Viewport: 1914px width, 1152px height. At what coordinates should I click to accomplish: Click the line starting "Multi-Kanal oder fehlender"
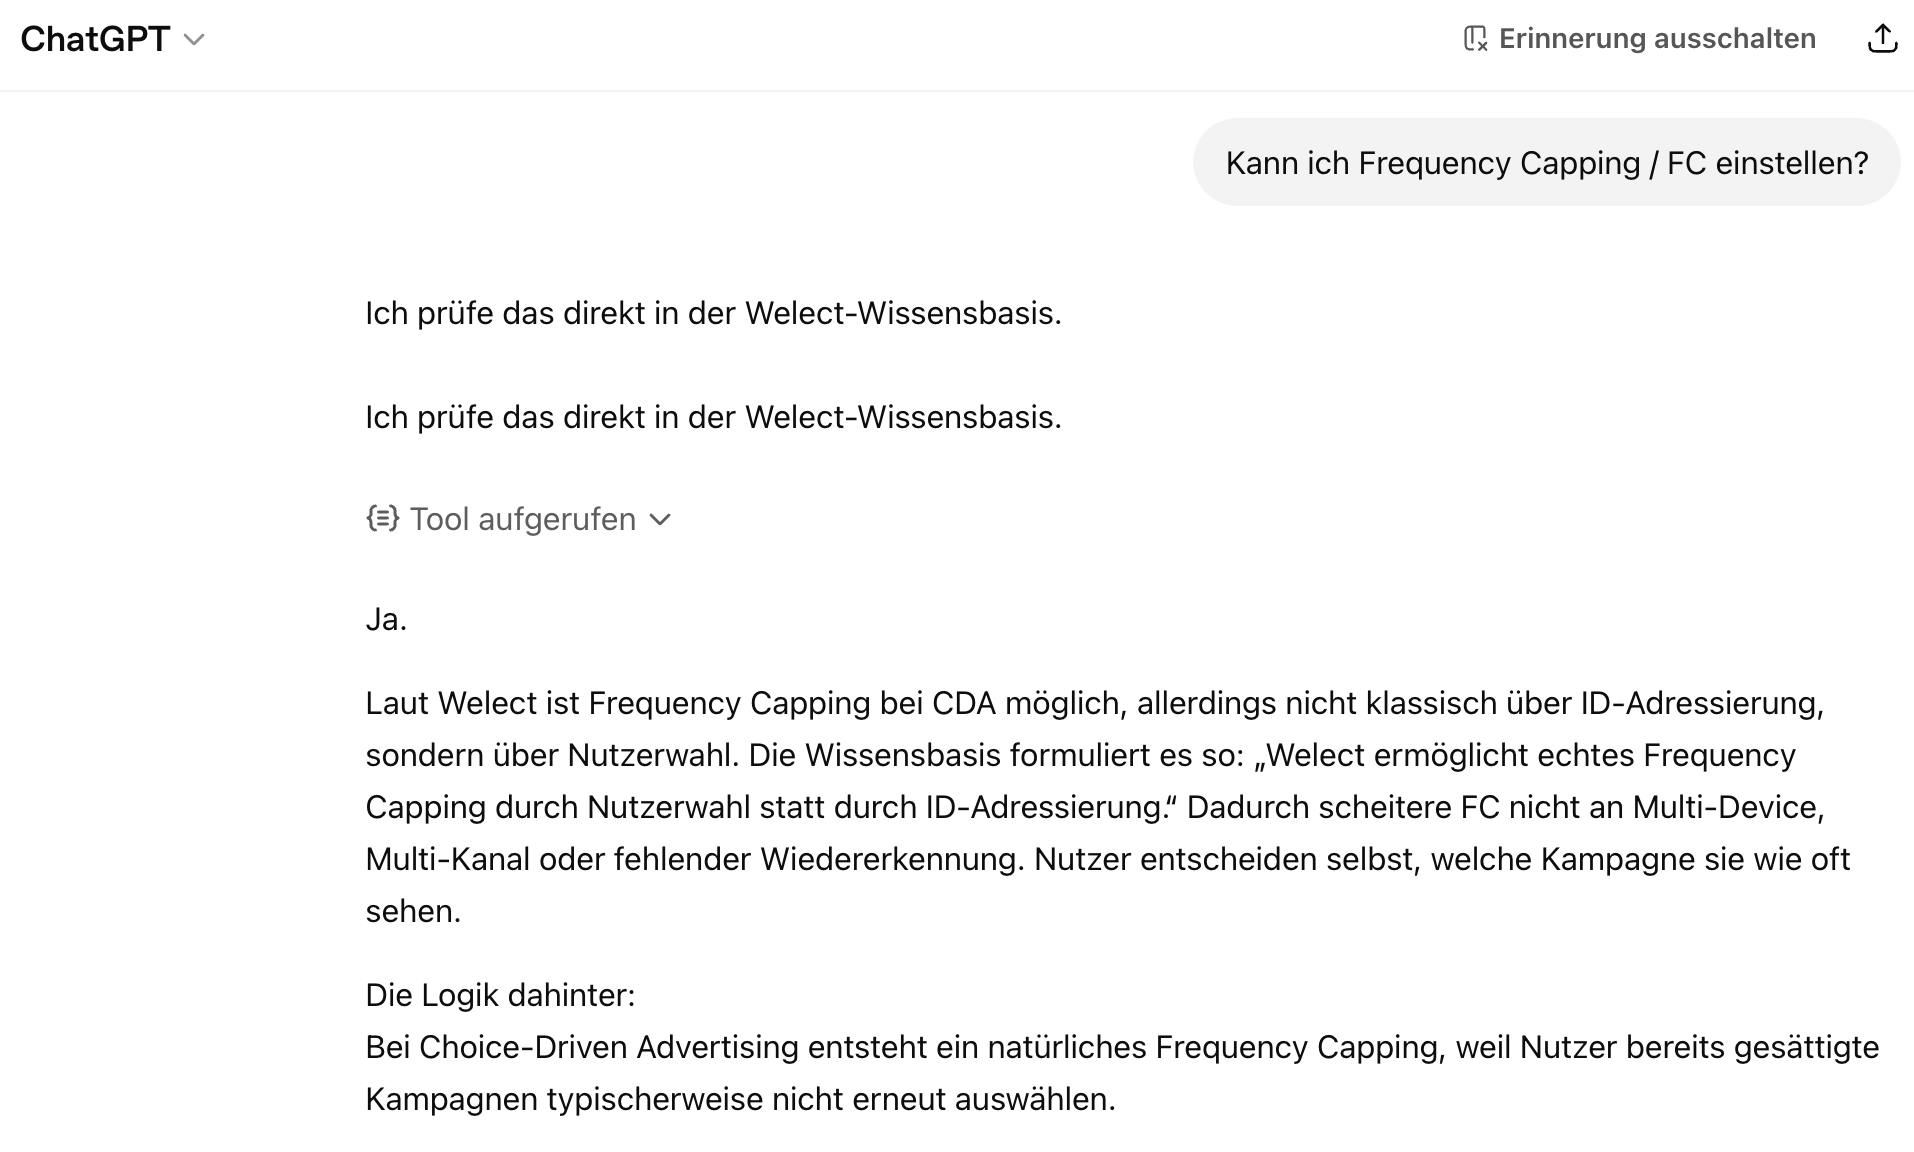tap(1107, 859)
